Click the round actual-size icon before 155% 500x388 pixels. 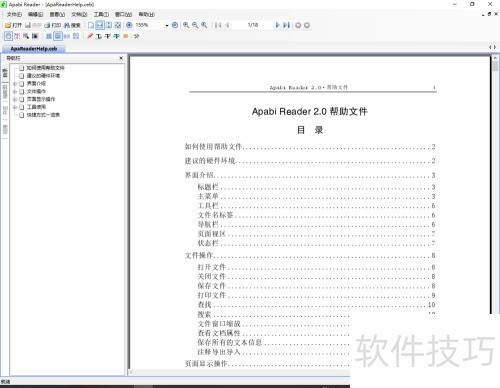coord(129,25)
